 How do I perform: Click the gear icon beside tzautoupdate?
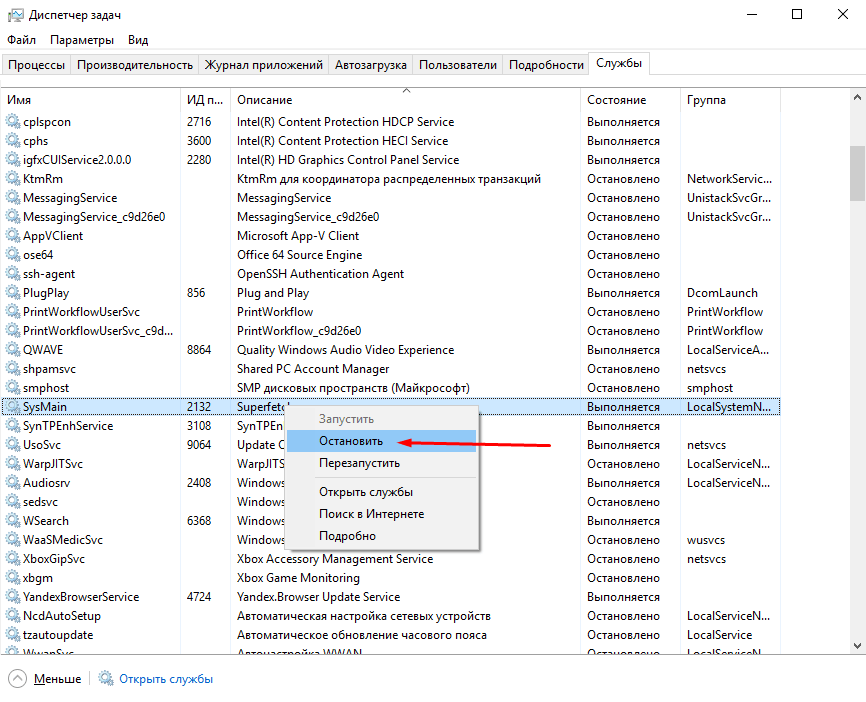coord(12,635)
